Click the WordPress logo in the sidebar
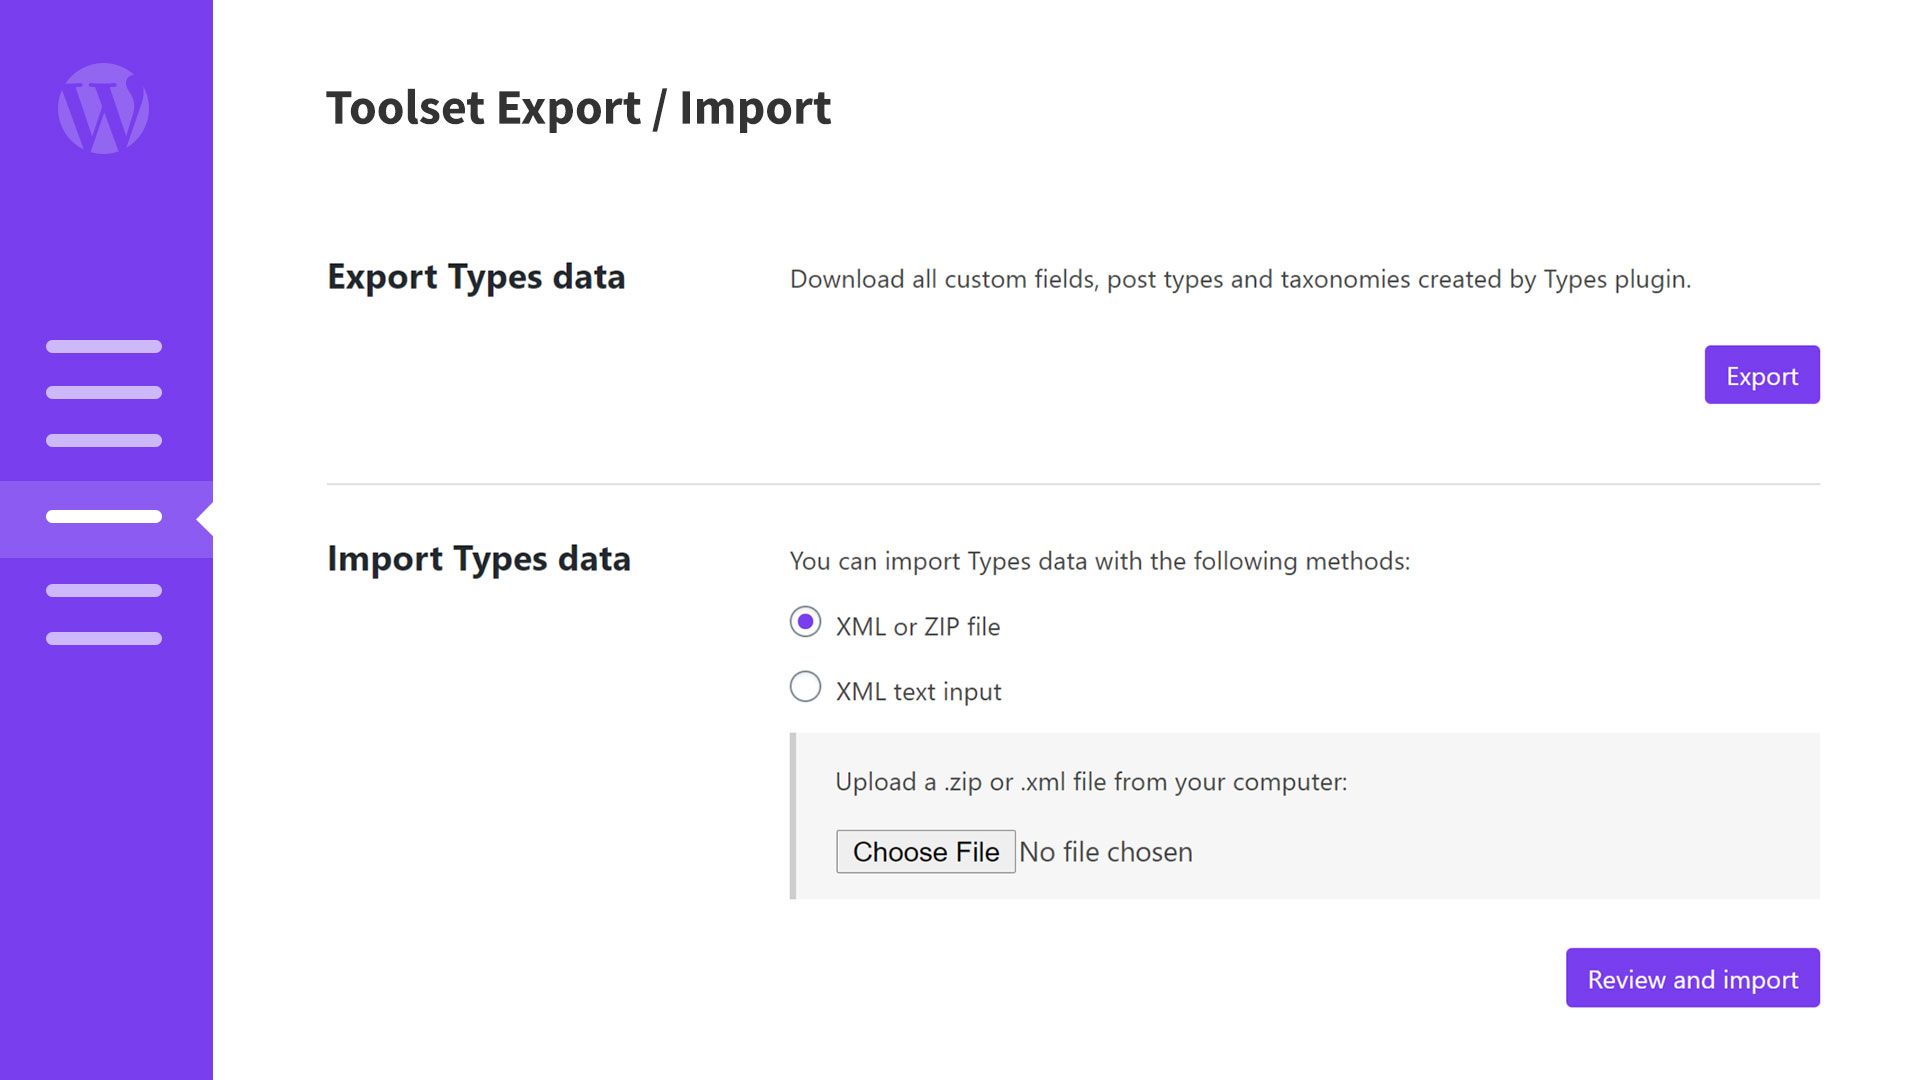This screenshot has height=1080, width=1920. tap(103, 108)
